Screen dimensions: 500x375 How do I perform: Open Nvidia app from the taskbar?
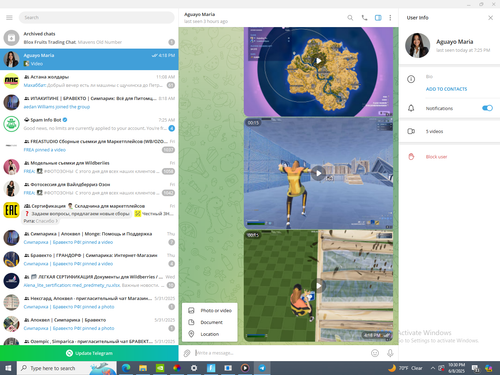coord(160,368)
